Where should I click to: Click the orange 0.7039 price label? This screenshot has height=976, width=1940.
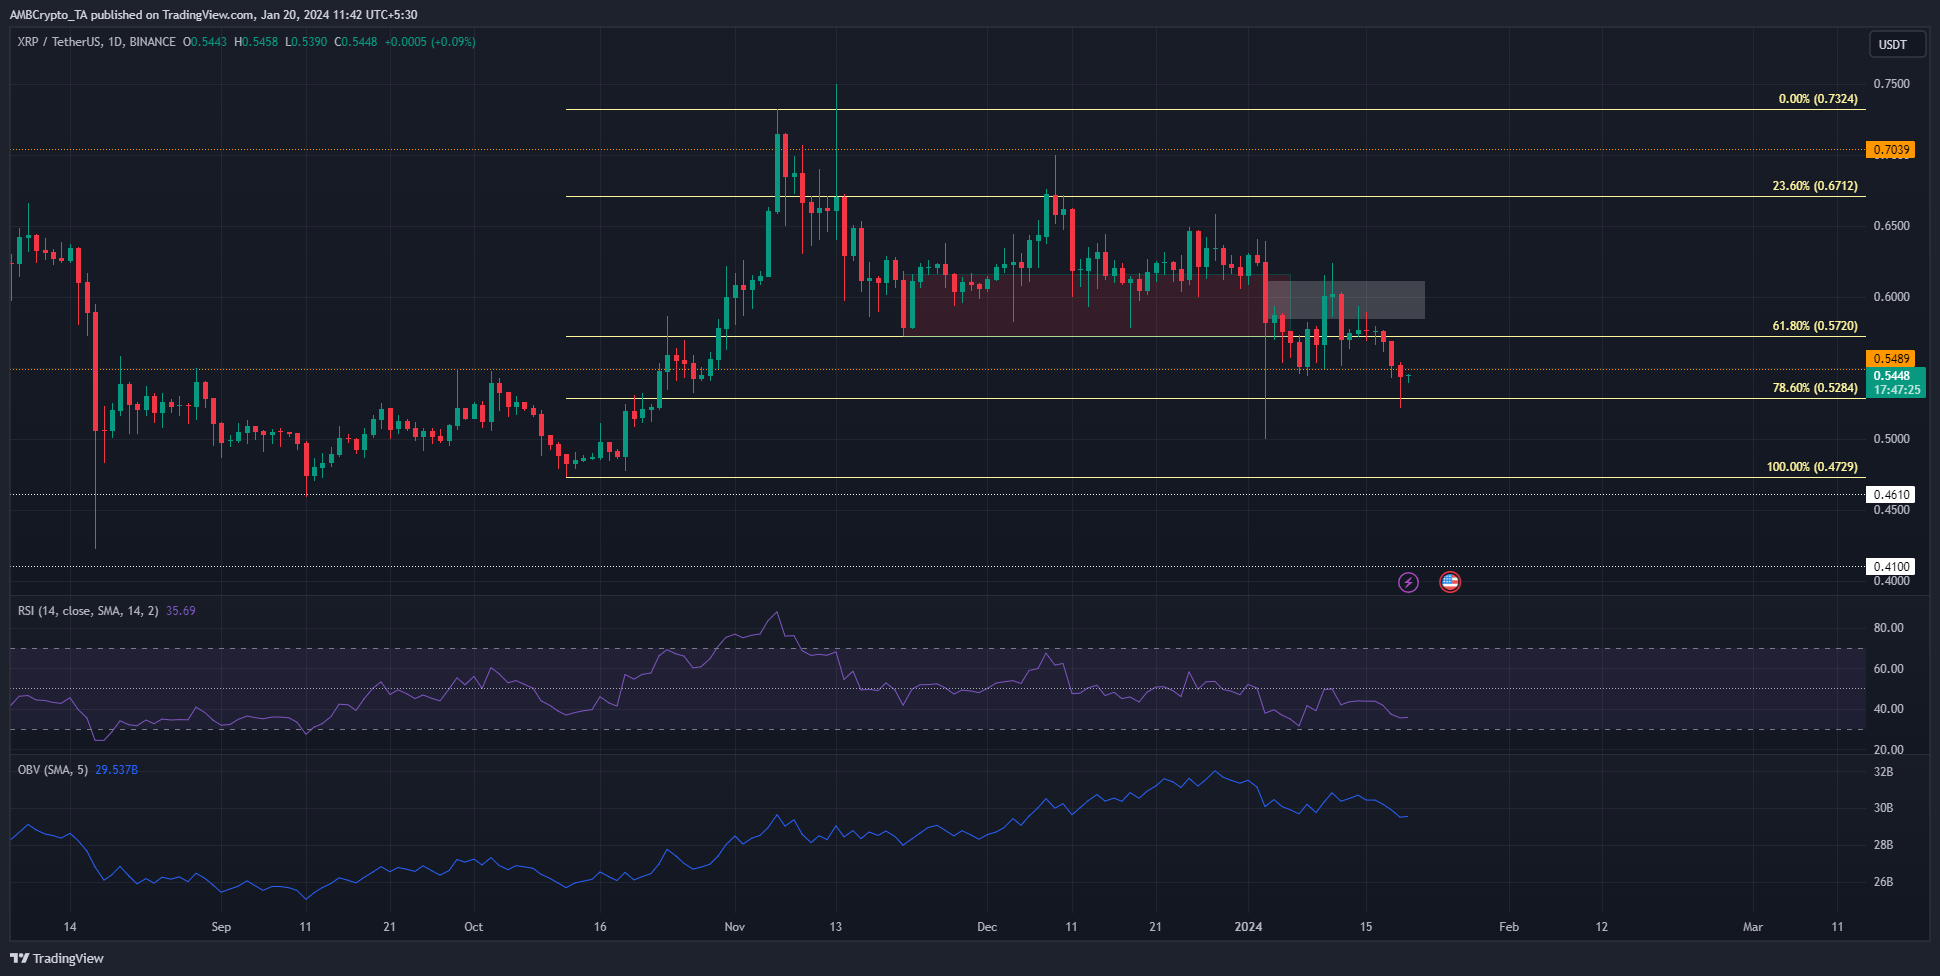pos(1891,150)
